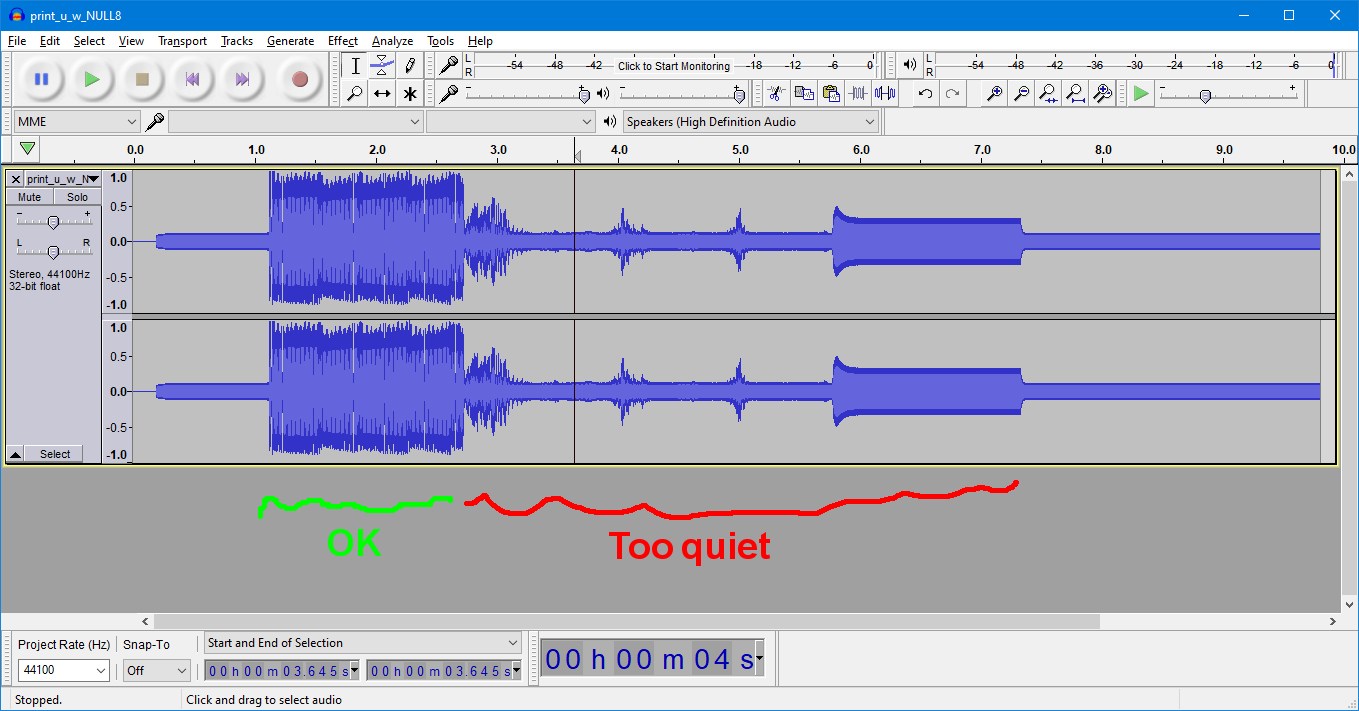
Task: Adjust the Play-at-Speed slider
Action: [x=1228, y=94]
